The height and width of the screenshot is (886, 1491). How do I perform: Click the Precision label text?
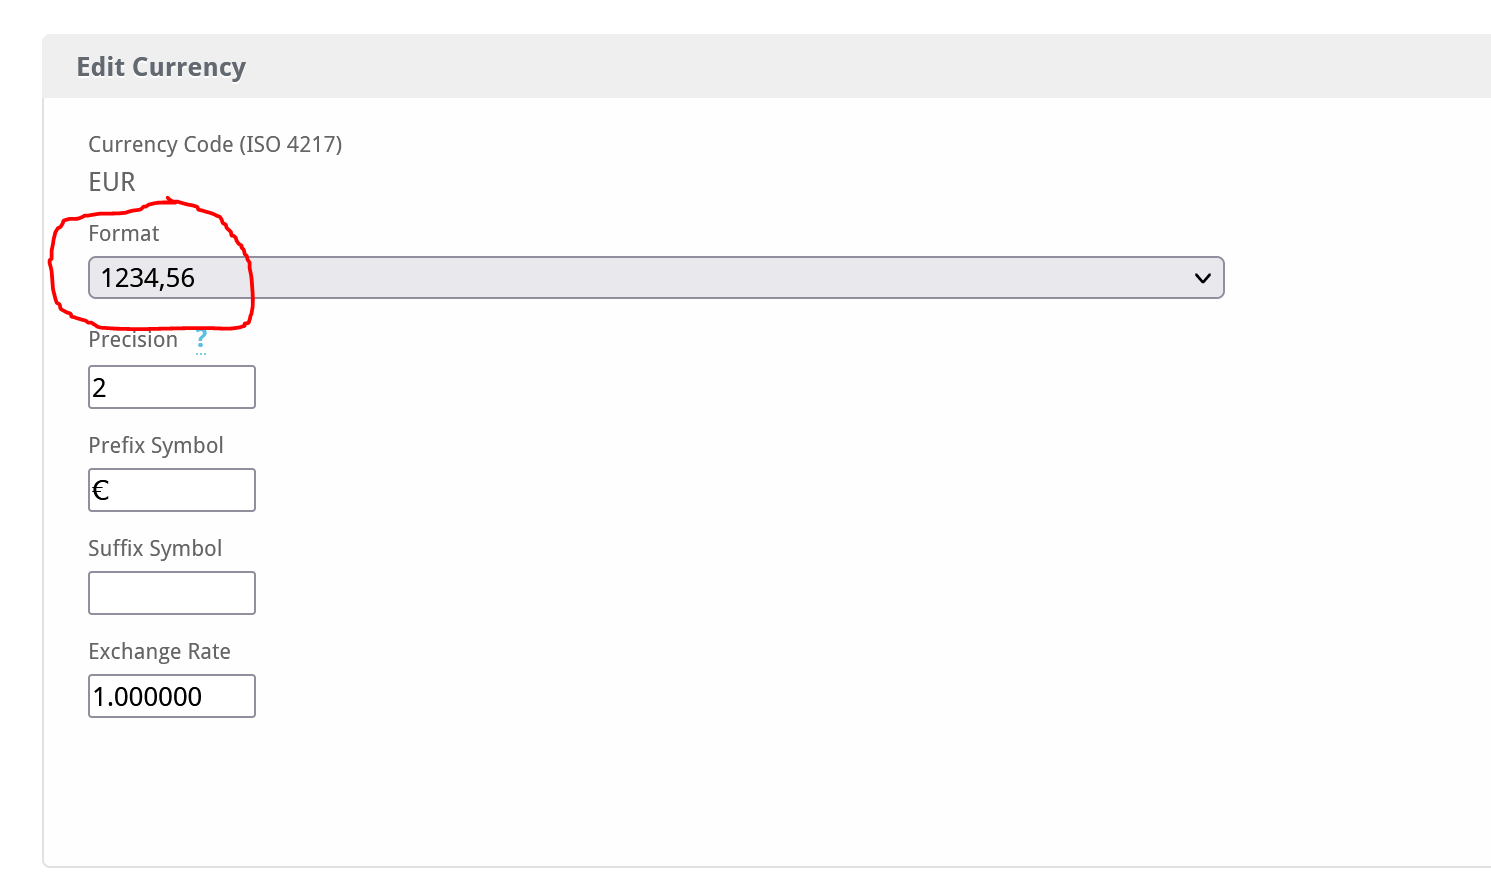(133, 339)
